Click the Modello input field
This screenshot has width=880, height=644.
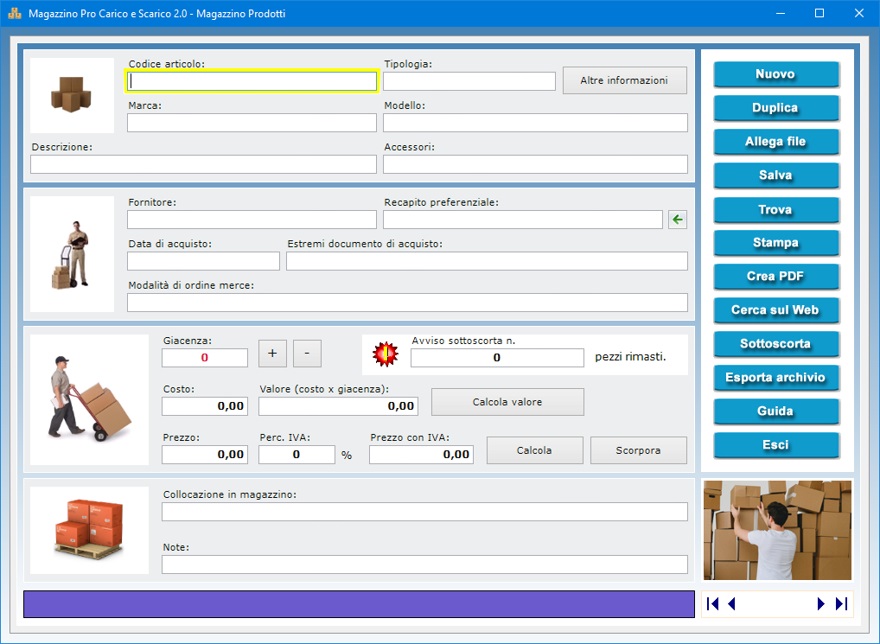point(535,122)
